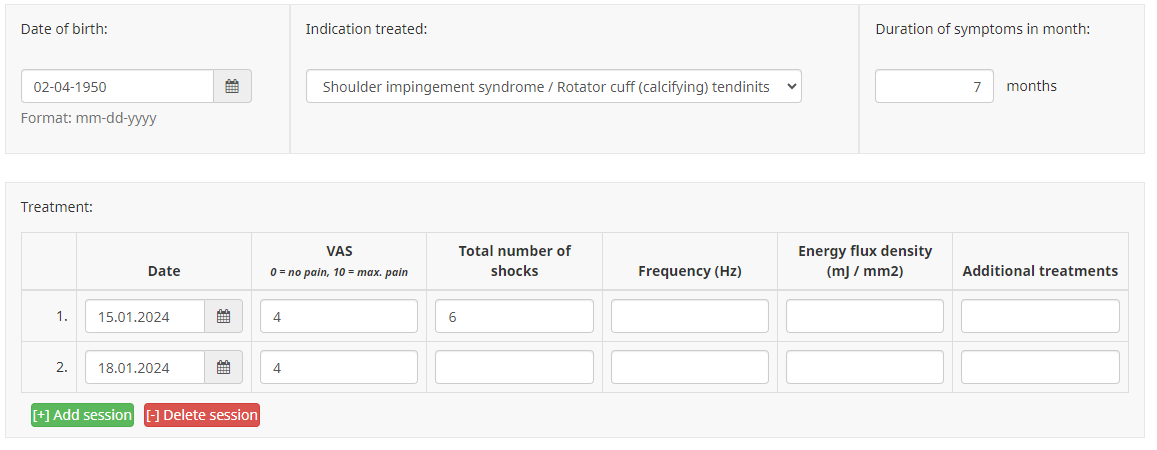Select session 2 date input field
This screenshot has width=1157, height=450.
click(x=146, y=367)
